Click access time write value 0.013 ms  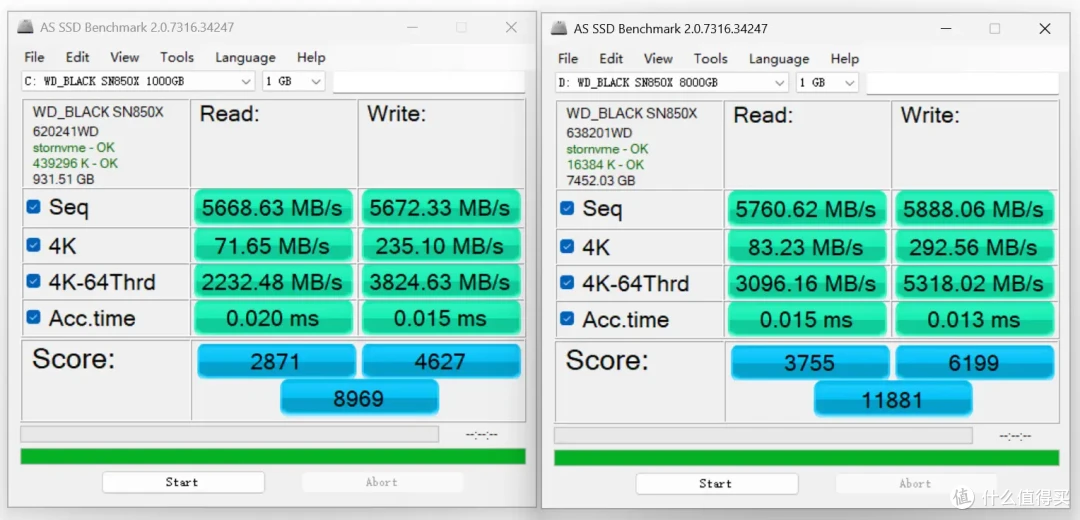[x=975, y=319]
